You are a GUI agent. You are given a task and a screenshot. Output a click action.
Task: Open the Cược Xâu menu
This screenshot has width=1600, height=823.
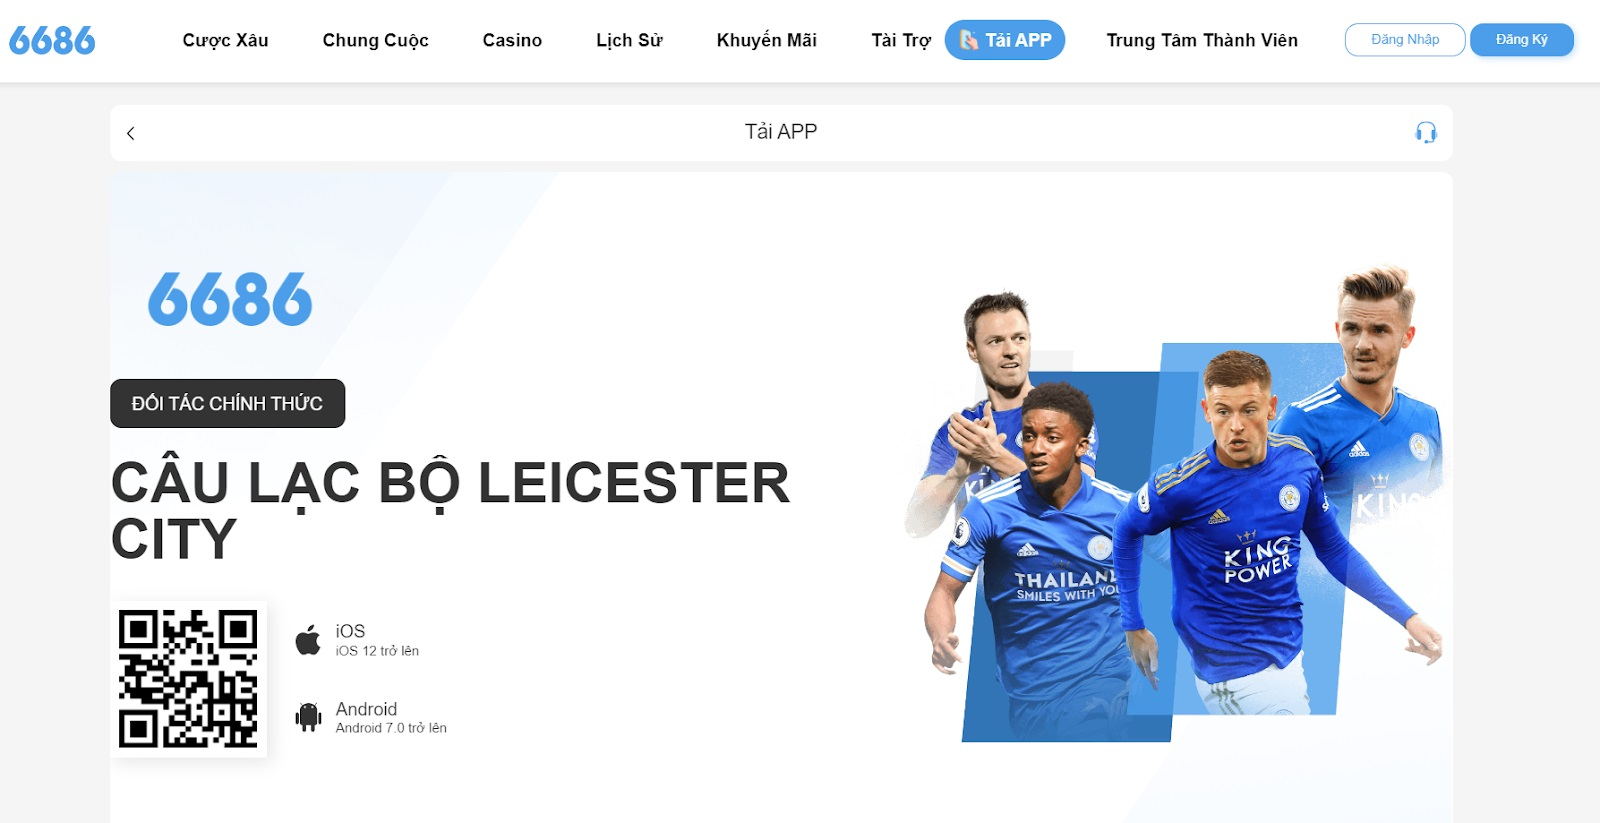point(225,40)
